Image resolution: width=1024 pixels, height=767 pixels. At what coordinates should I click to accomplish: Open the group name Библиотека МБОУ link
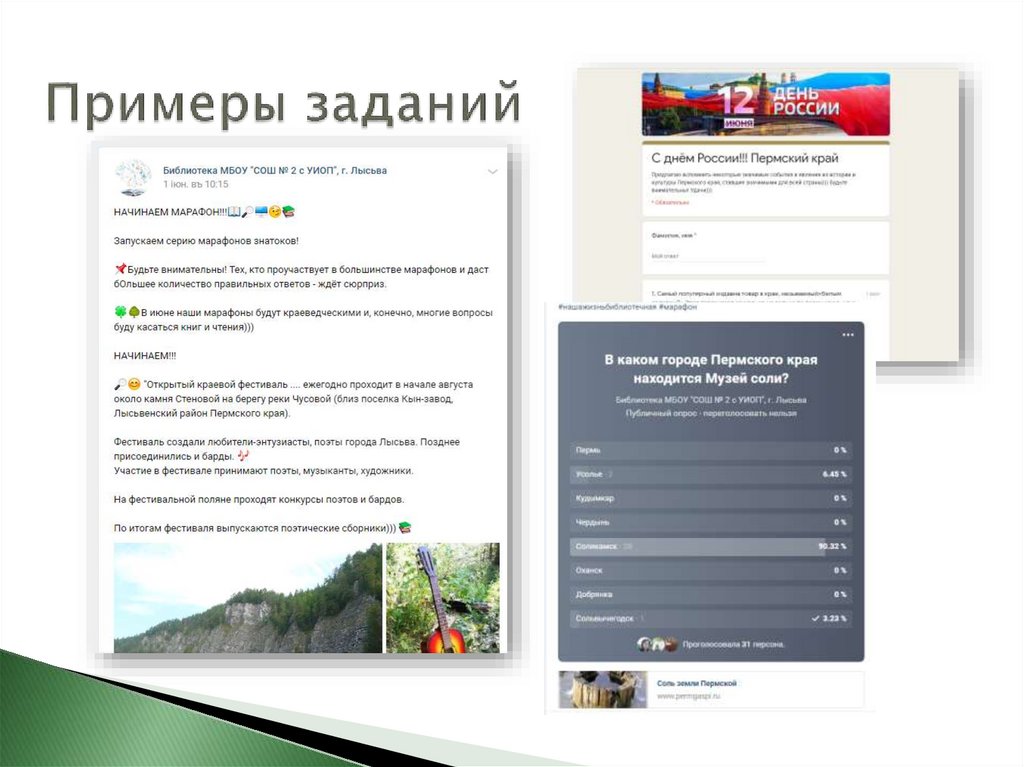pyautogui.click(x=275, y=171)
